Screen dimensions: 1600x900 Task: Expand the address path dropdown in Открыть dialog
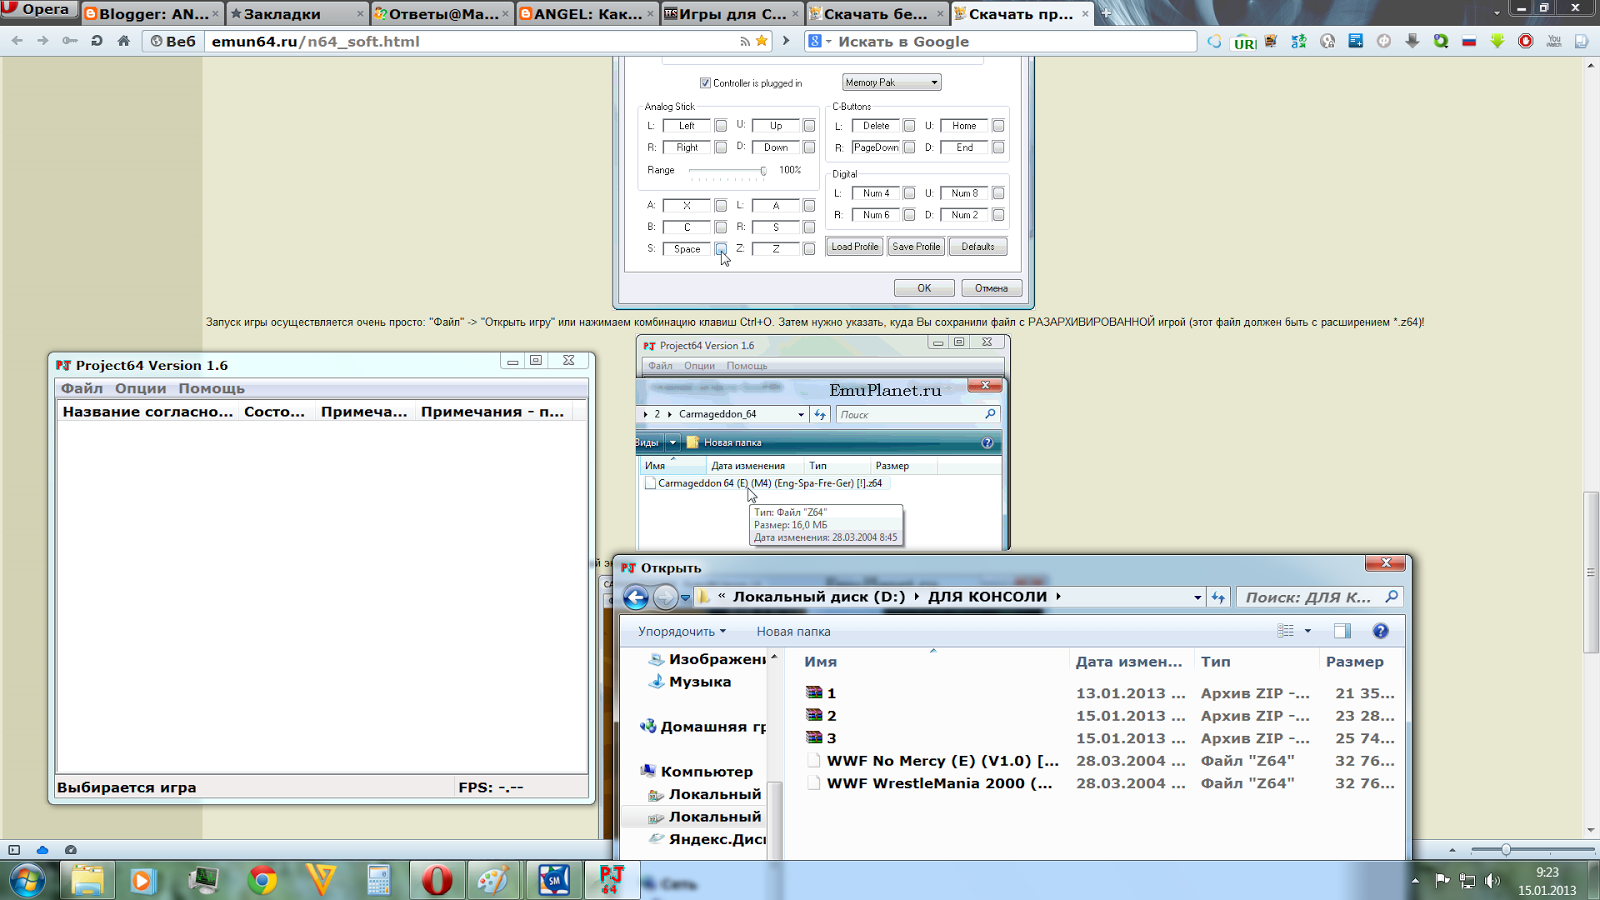point(1197,597)
